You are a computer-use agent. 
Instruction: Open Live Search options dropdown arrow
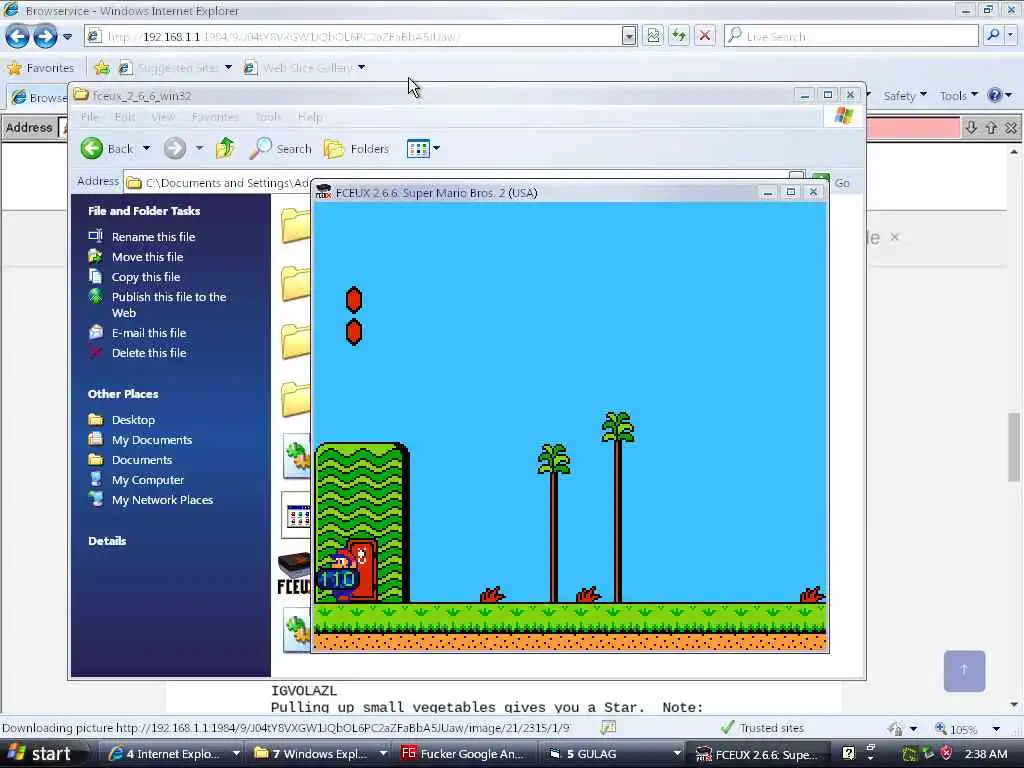(1012, 35)
